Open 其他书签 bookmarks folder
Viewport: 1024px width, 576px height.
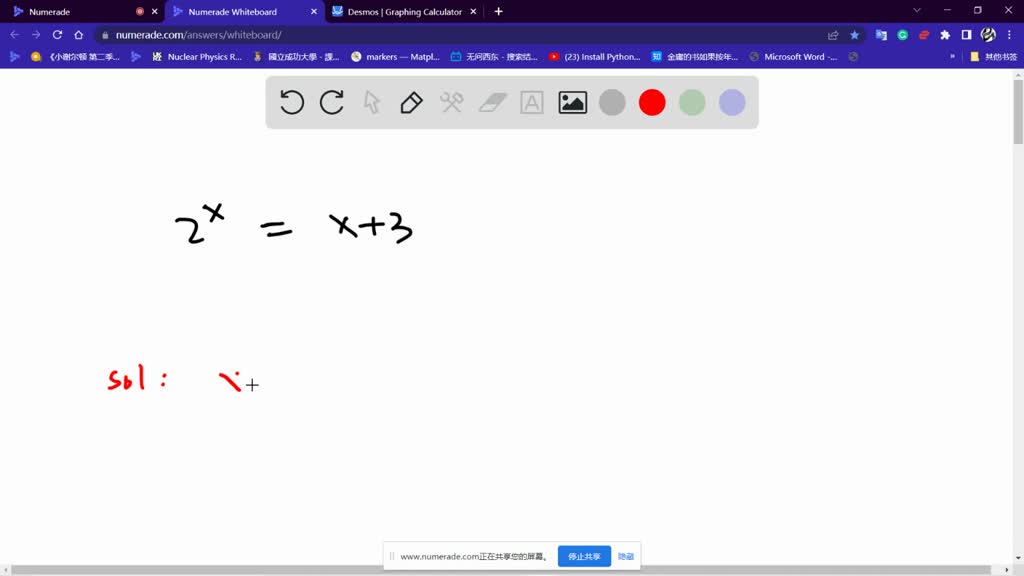tap(993, 57)
